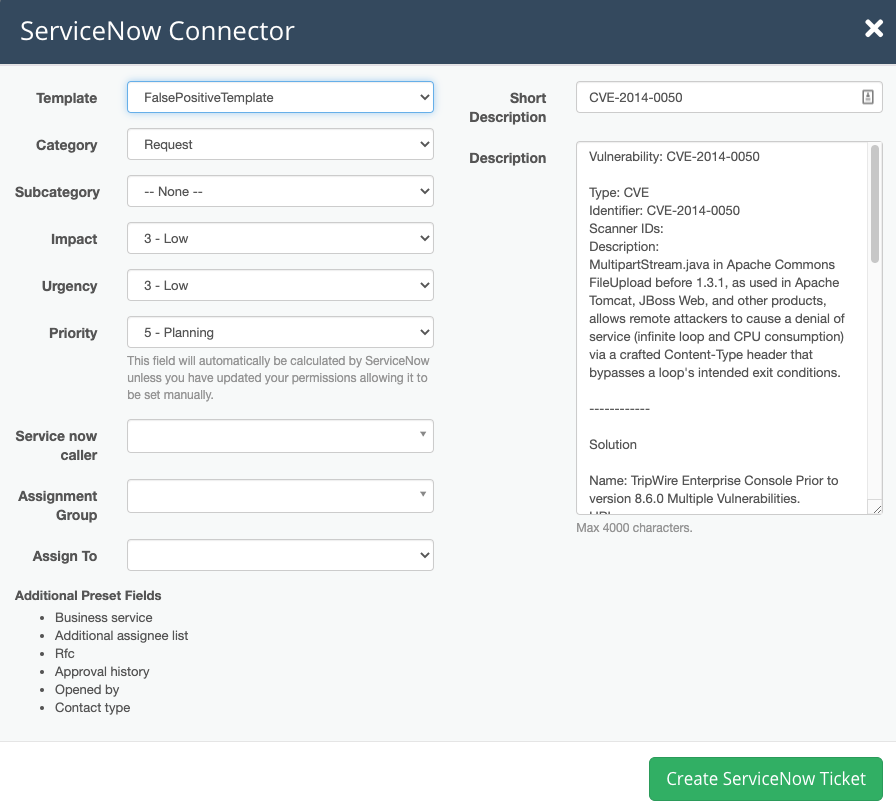Open the Template dropdown showing FalsePositiveTemplate
896x811 pixels.
[280, 97]
